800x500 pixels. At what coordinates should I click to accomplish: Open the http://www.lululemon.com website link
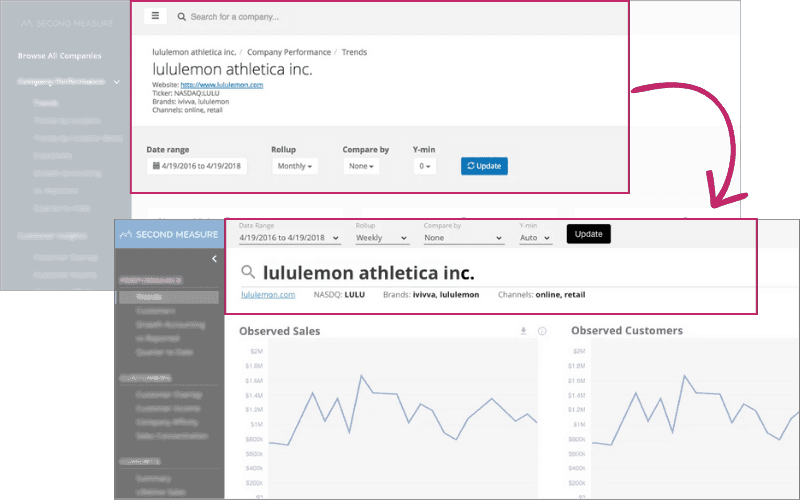(x=221, y=85)
